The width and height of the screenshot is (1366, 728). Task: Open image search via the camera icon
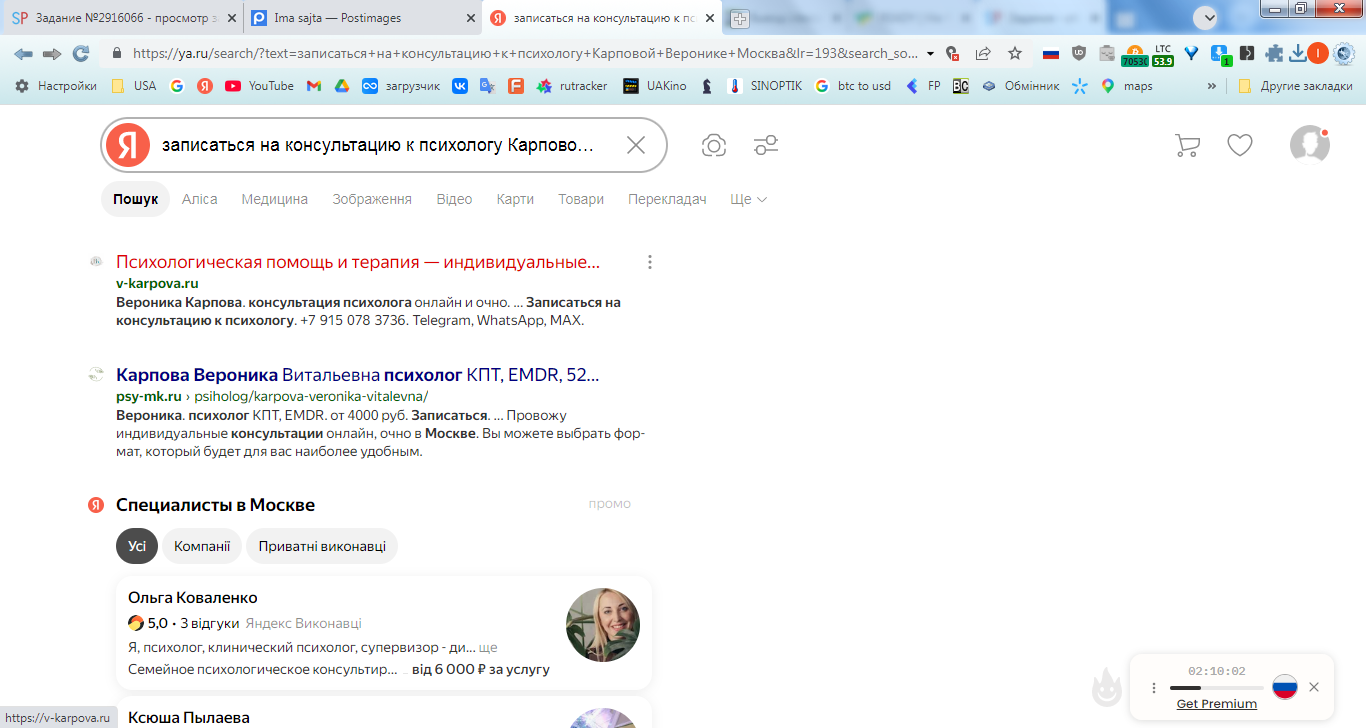point(714,145)
